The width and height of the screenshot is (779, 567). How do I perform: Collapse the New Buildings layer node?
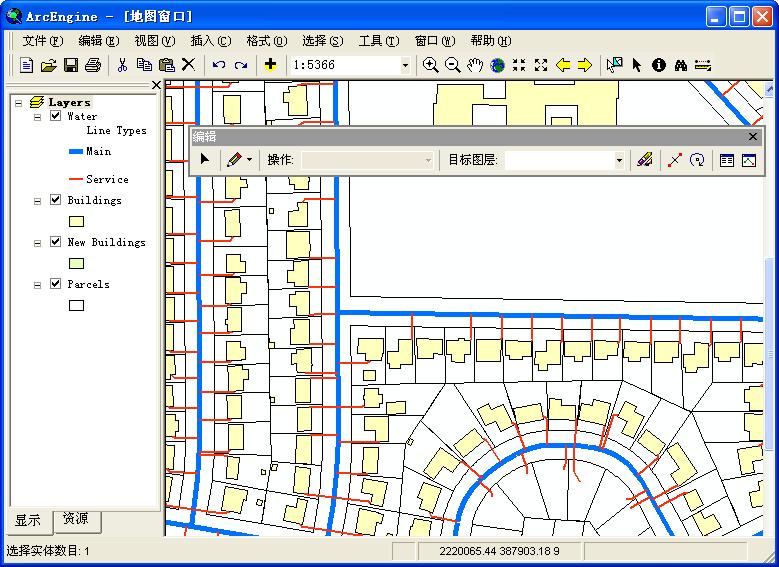coord(37,243)
